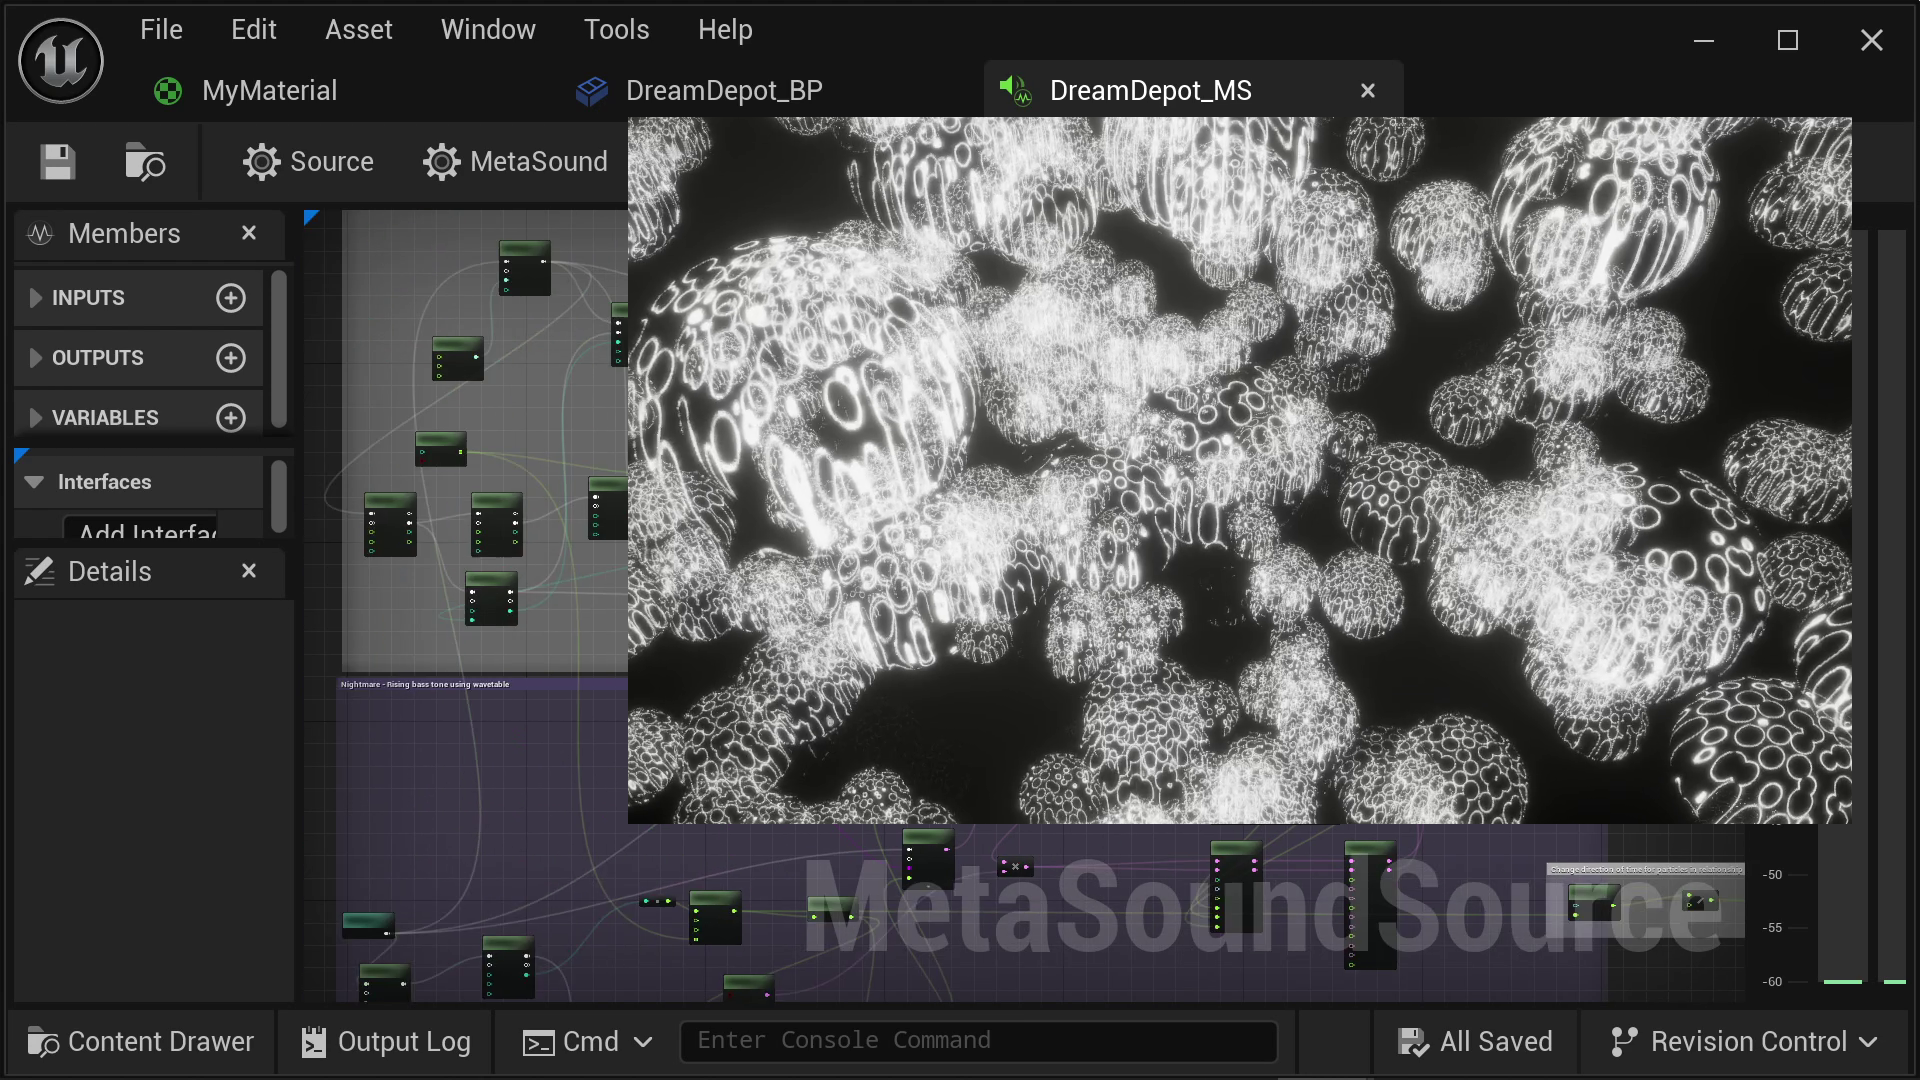1920x1080 pixels.
Task: Click the rendered spheres preview image
Action: (x=1239, y=470)
